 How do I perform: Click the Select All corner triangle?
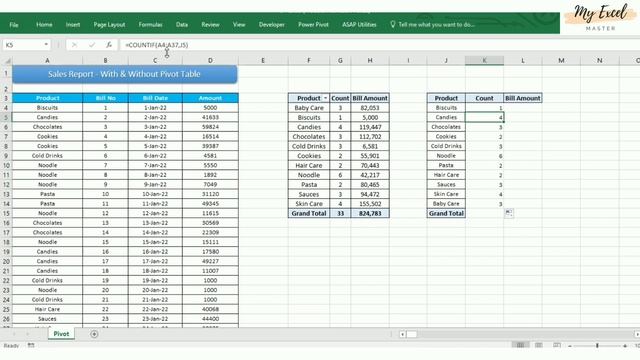coord(7,60)
